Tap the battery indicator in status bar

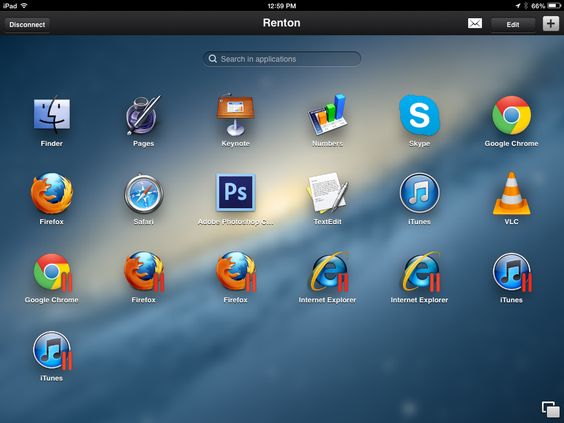coord(554,6)
